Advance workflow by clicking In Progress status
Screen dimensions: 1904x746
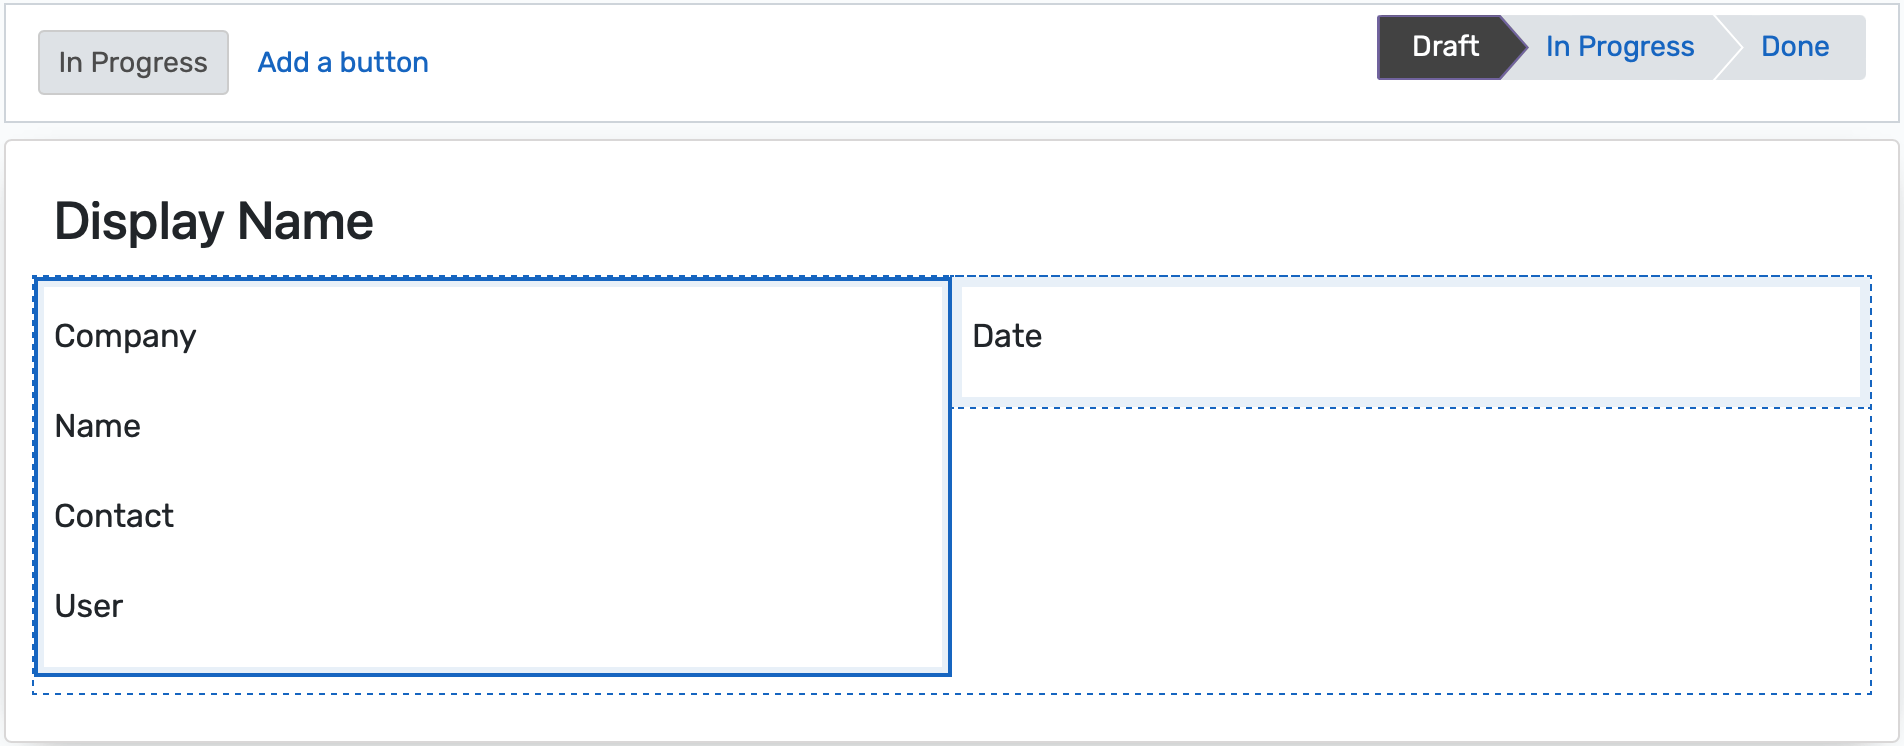tap(1618, 46)
